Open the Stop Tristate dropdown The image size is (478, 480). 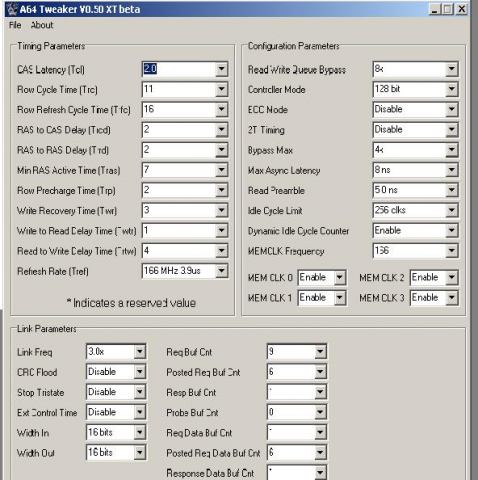click(x=139, y=392)
